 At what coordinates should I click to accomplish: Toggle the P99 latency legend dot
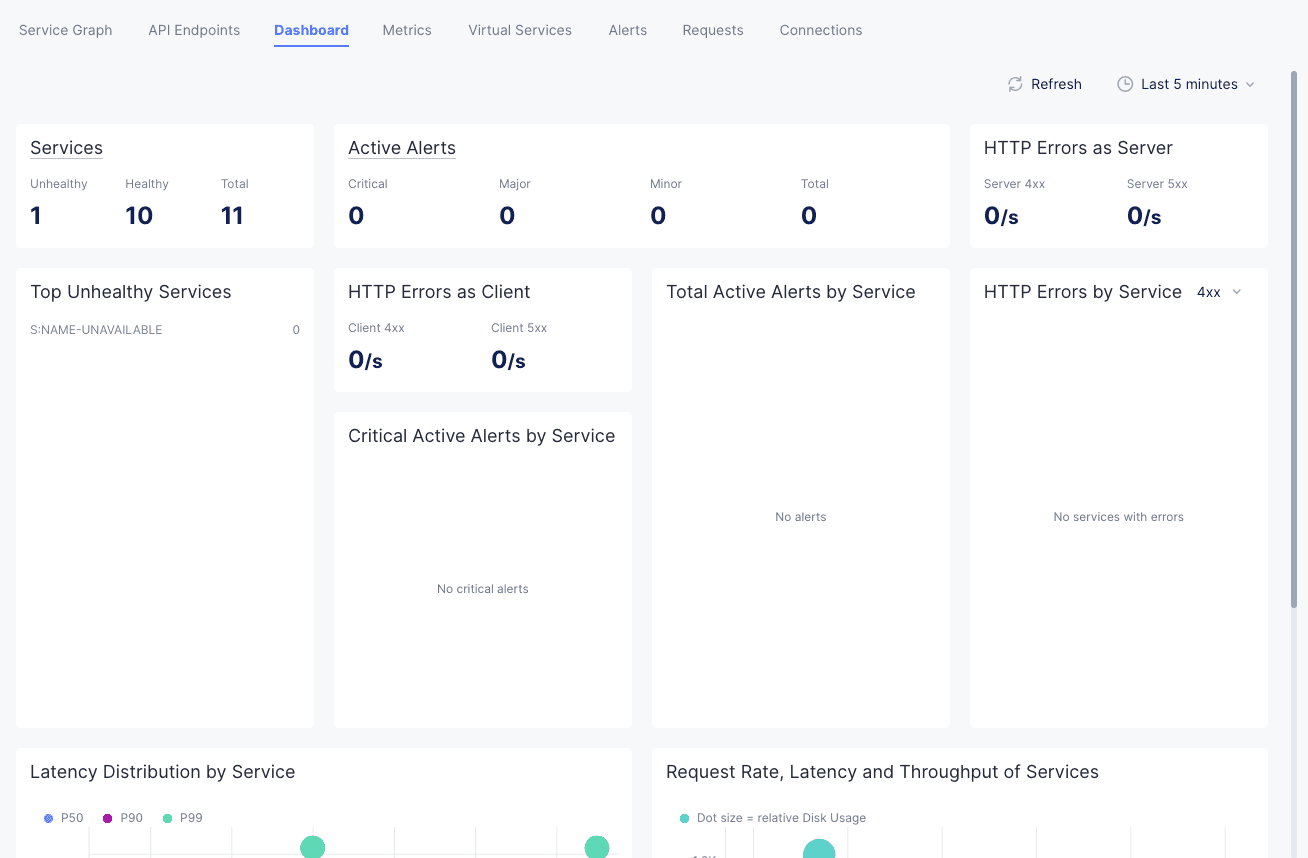[x=167, y=818]
